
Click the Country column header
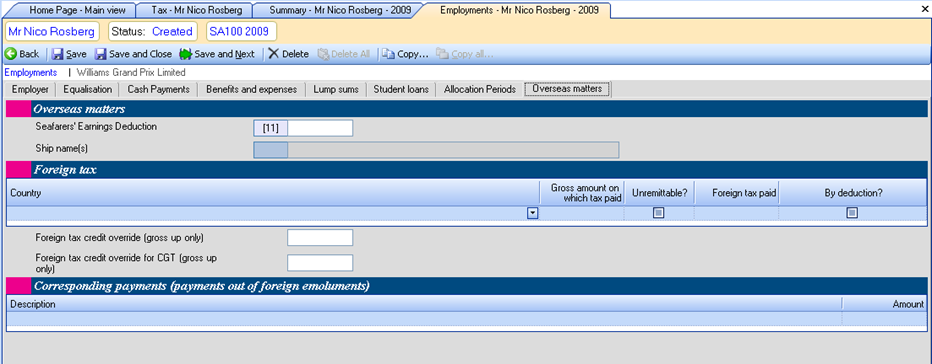coord(273,193)
